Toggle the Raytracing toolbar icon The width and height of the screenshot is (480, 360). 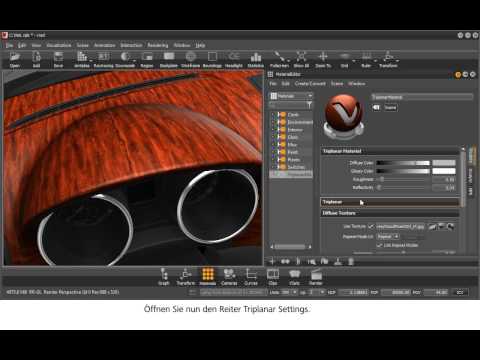[x=103, y=60]
